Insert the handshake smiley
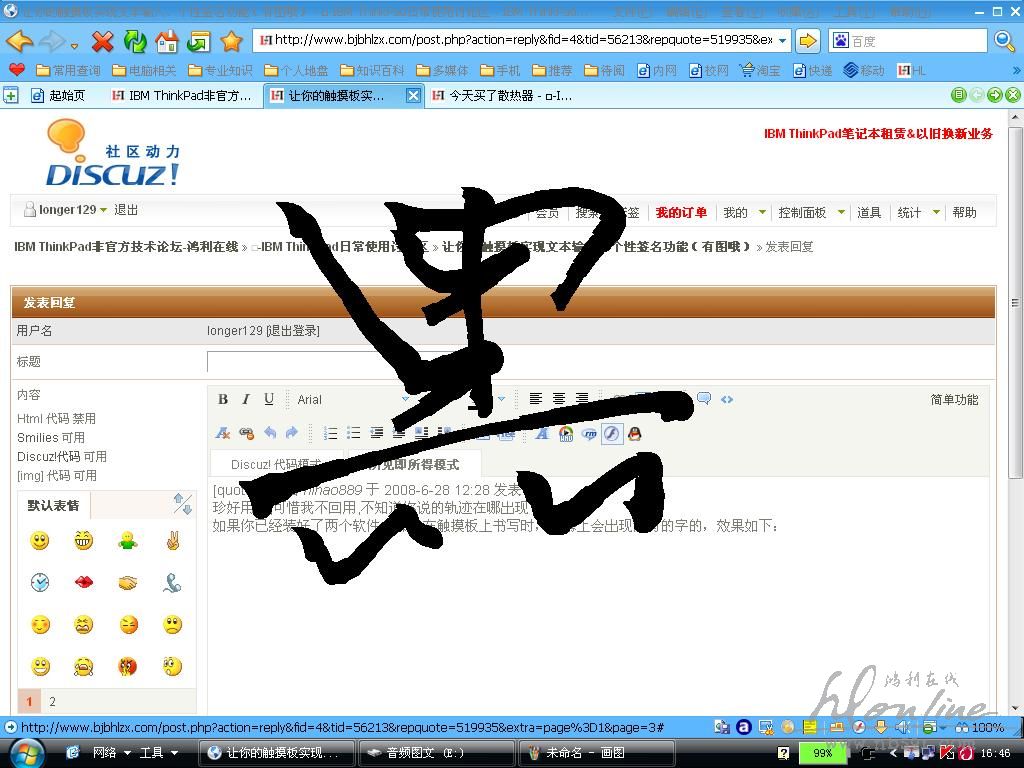The width and height of the screenshot is (1024, 768). click(127, 582)
